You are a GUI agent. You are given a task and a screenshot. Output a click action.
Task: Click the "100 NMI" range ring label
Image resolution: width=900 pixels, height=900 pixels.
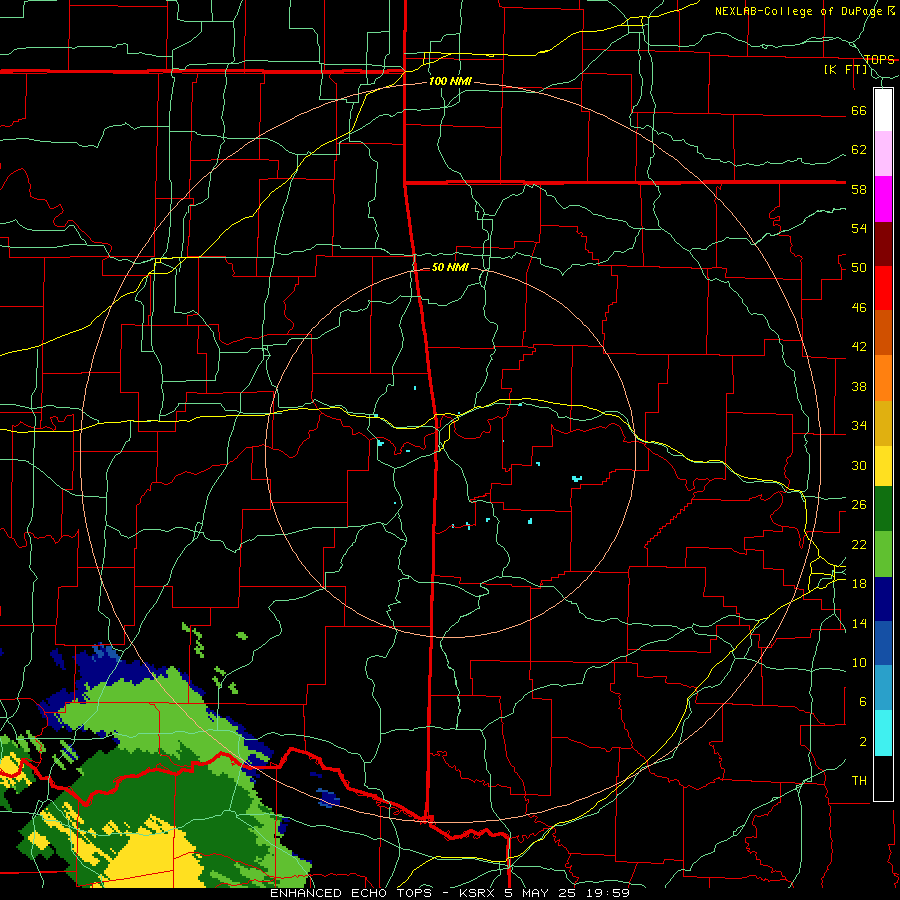point(450,81)
